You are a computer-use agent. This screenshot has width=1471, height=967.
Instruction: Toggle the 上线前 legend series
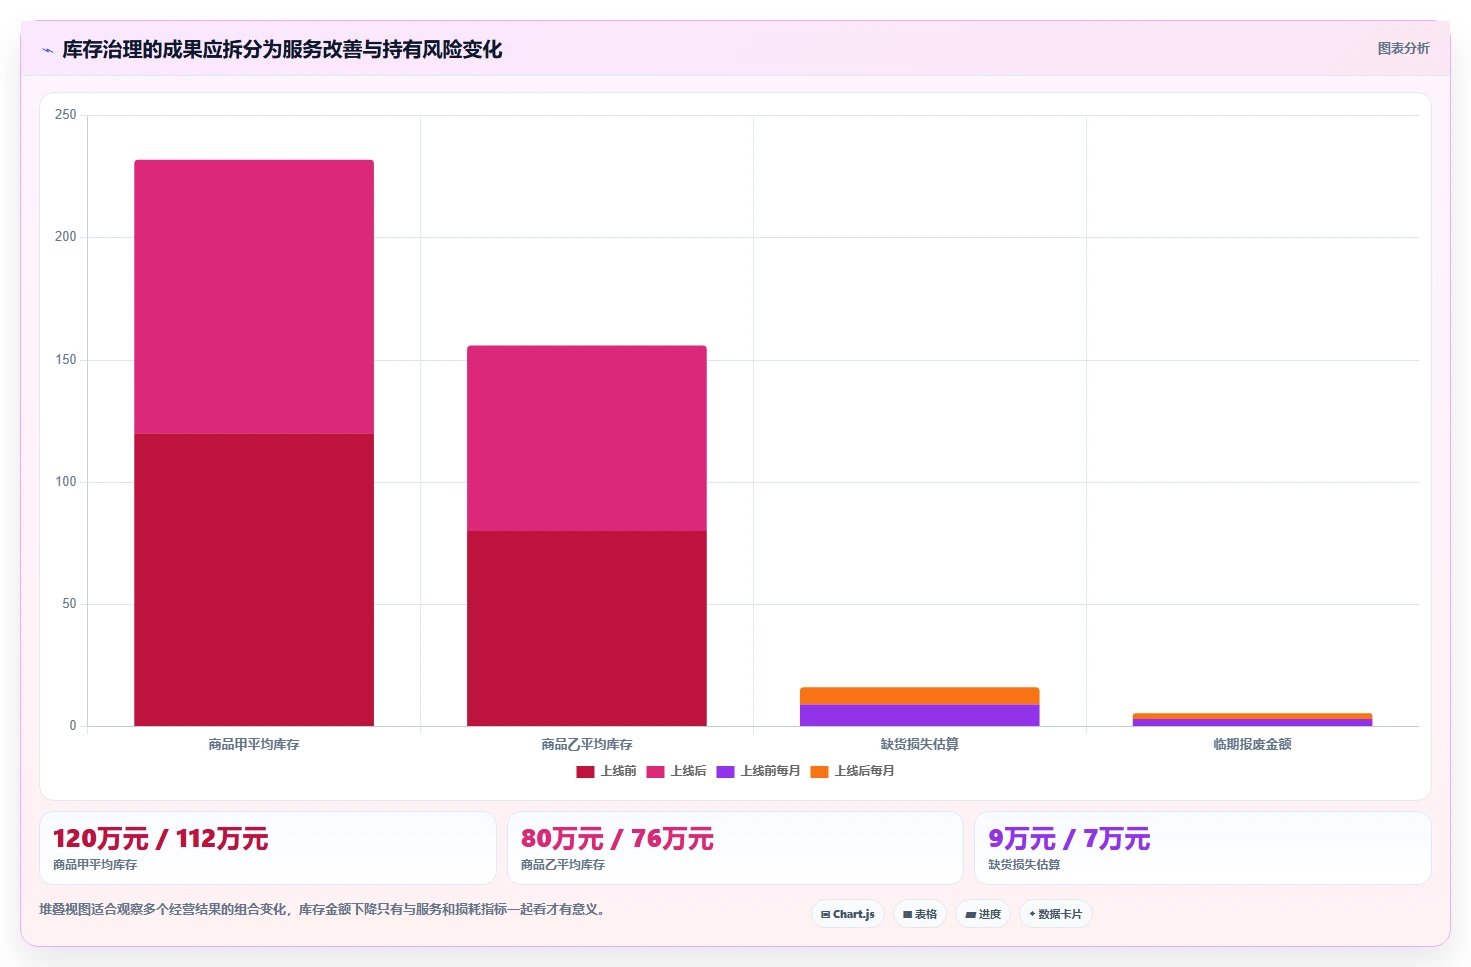point(606,771)
